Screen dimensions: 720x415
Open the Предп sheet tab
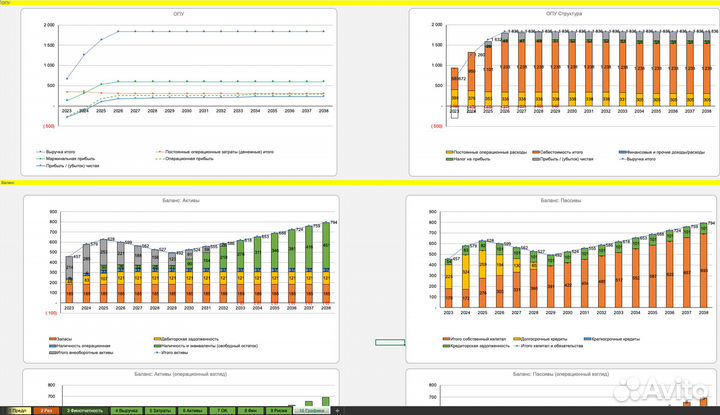[17, 411]
